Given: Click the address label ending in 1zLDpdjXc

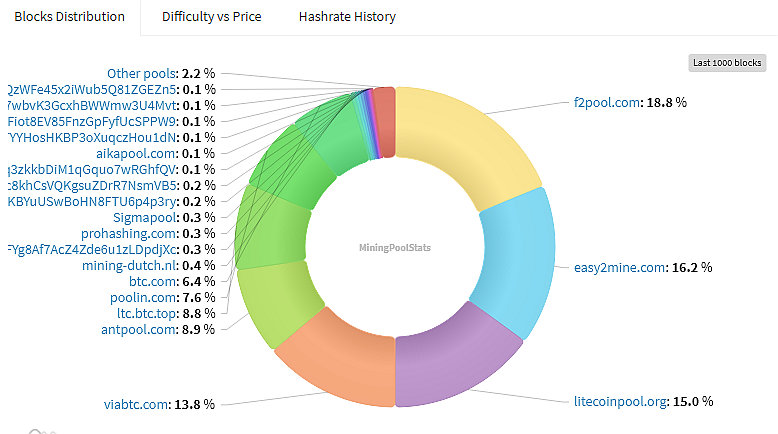Looking at the screenshot, I should (92, 249).
